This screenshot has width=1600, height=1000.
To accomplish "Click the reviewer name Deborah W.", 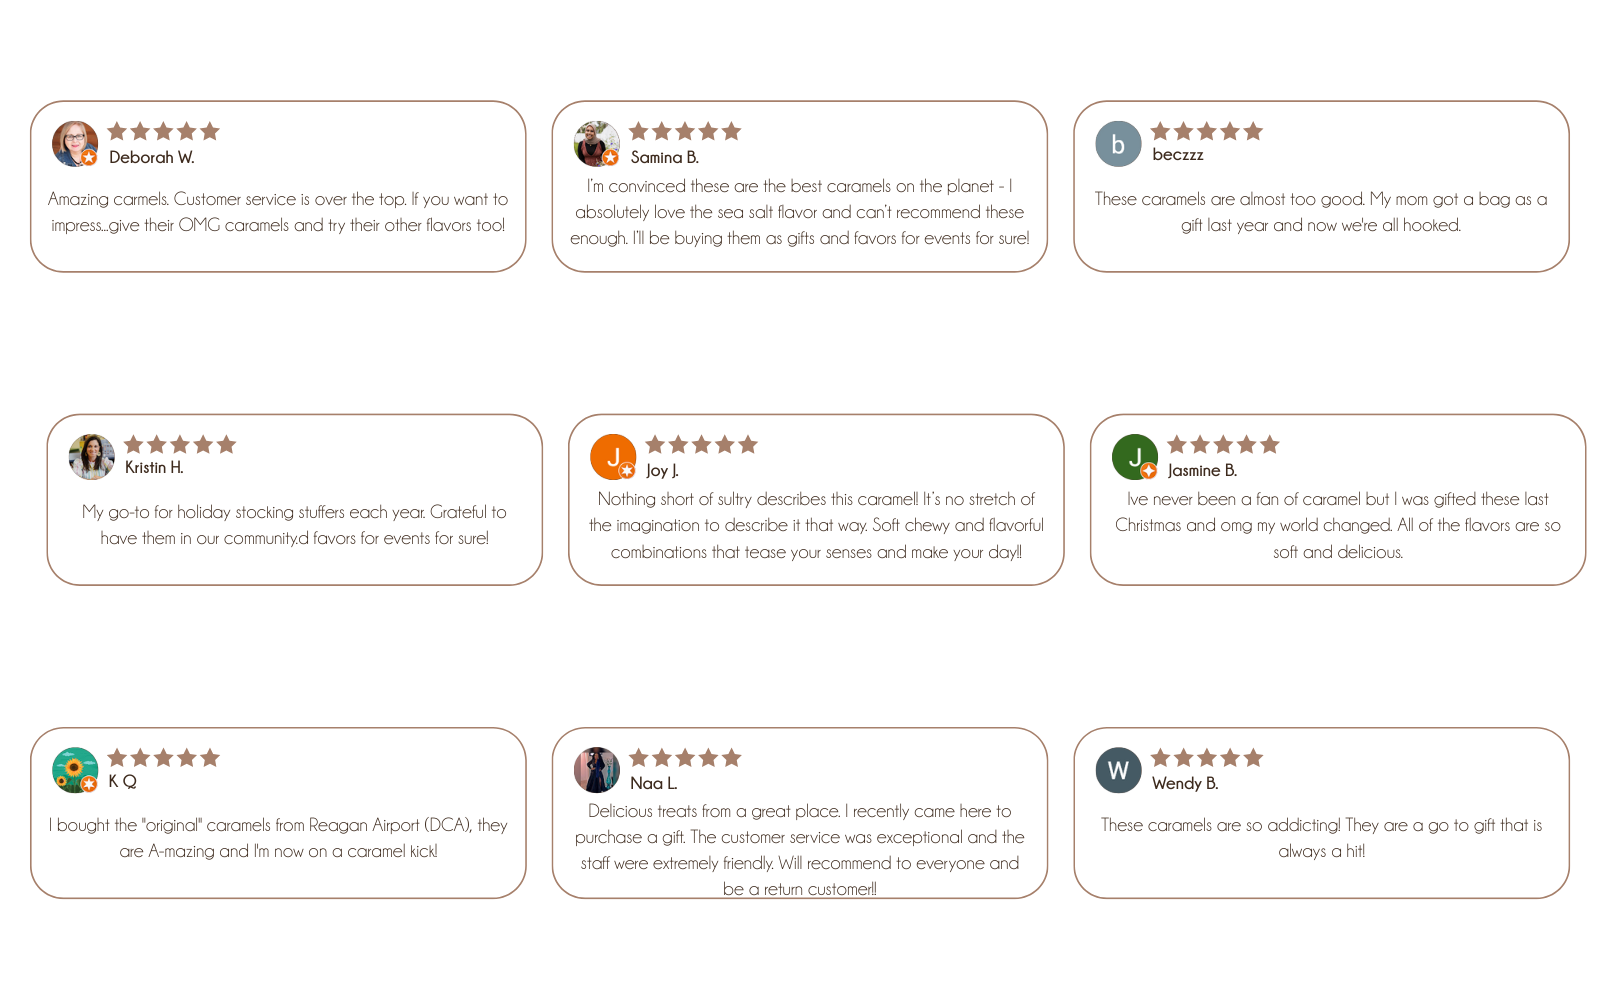I will pos(151,158).
